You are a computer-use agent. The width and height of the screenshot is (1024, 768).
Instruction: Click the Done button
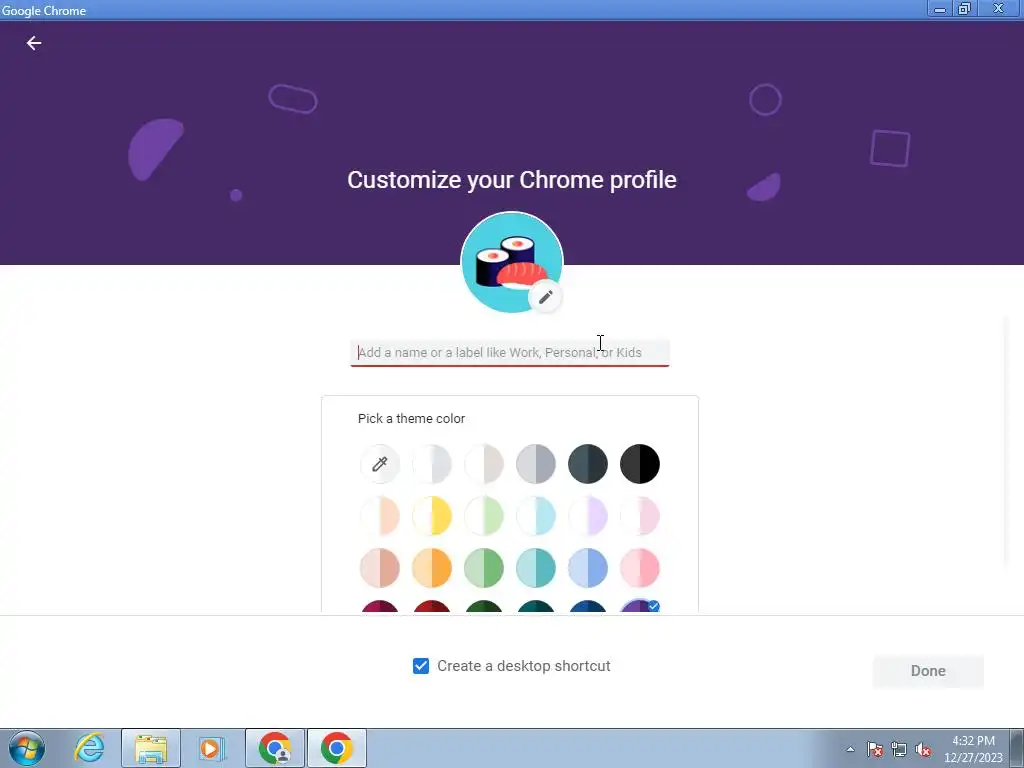click(x=928, y=671)
